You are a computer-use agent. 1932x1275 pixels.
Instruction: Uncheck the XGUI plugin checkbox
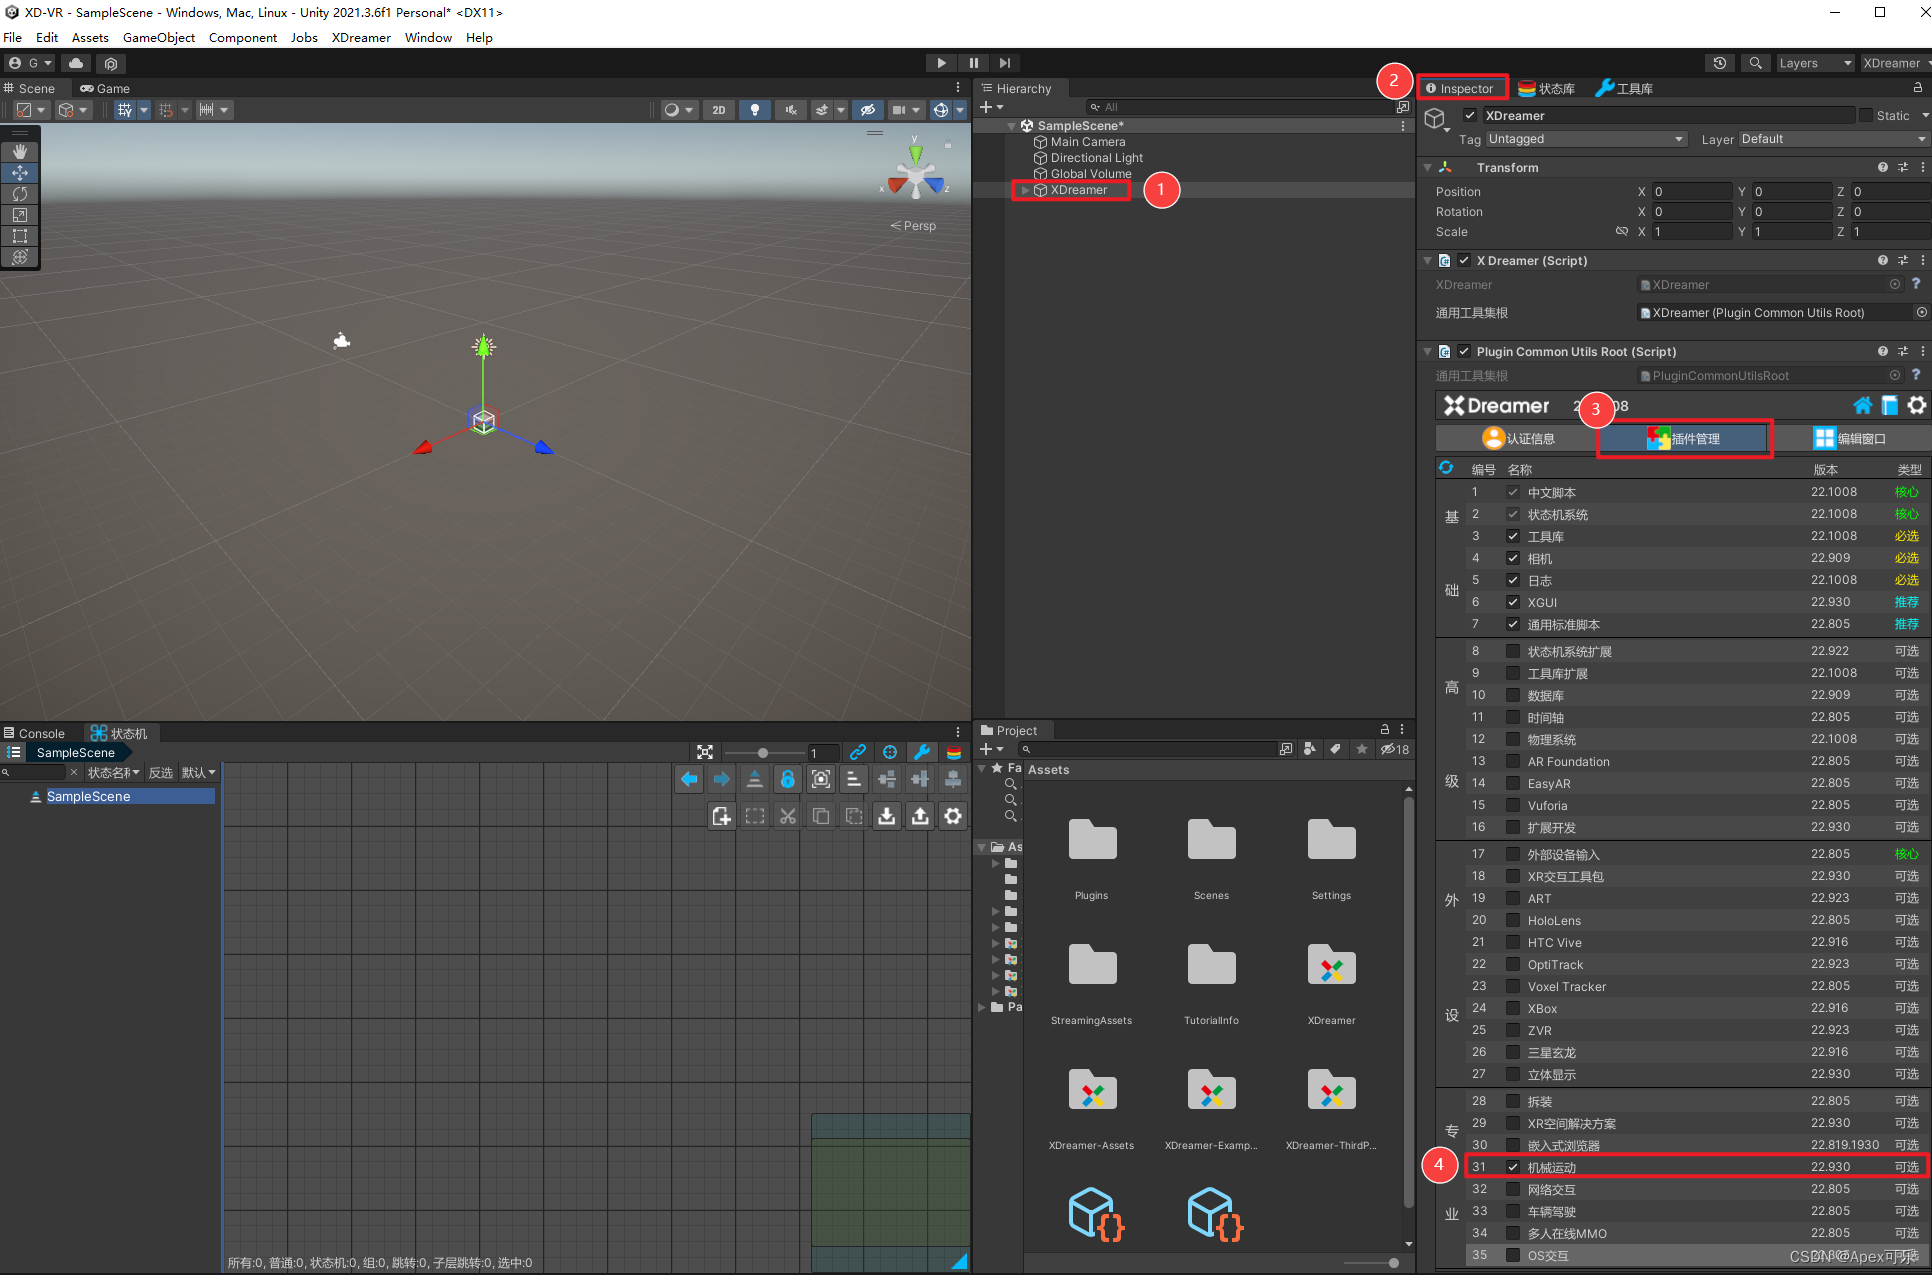[1513, 602]
